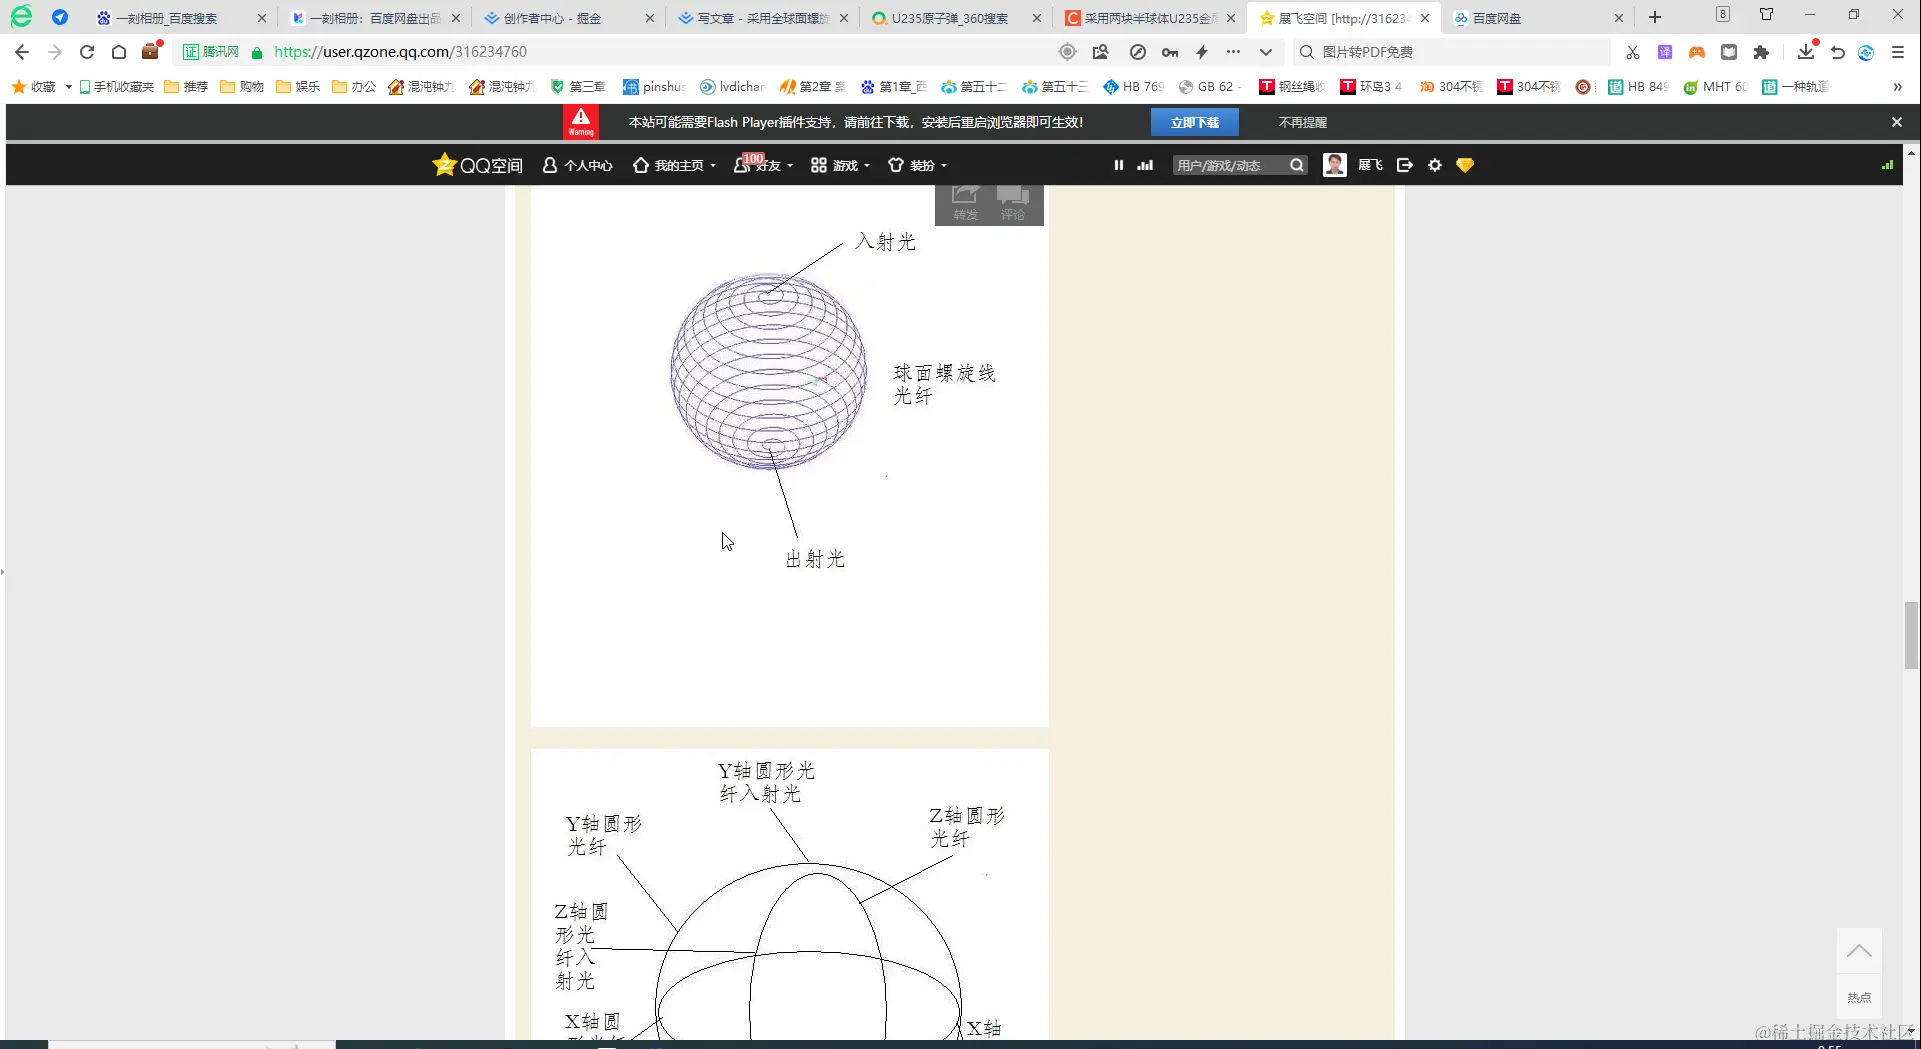Expand the 装扮 dropdown menu

(x=917, y=165)
